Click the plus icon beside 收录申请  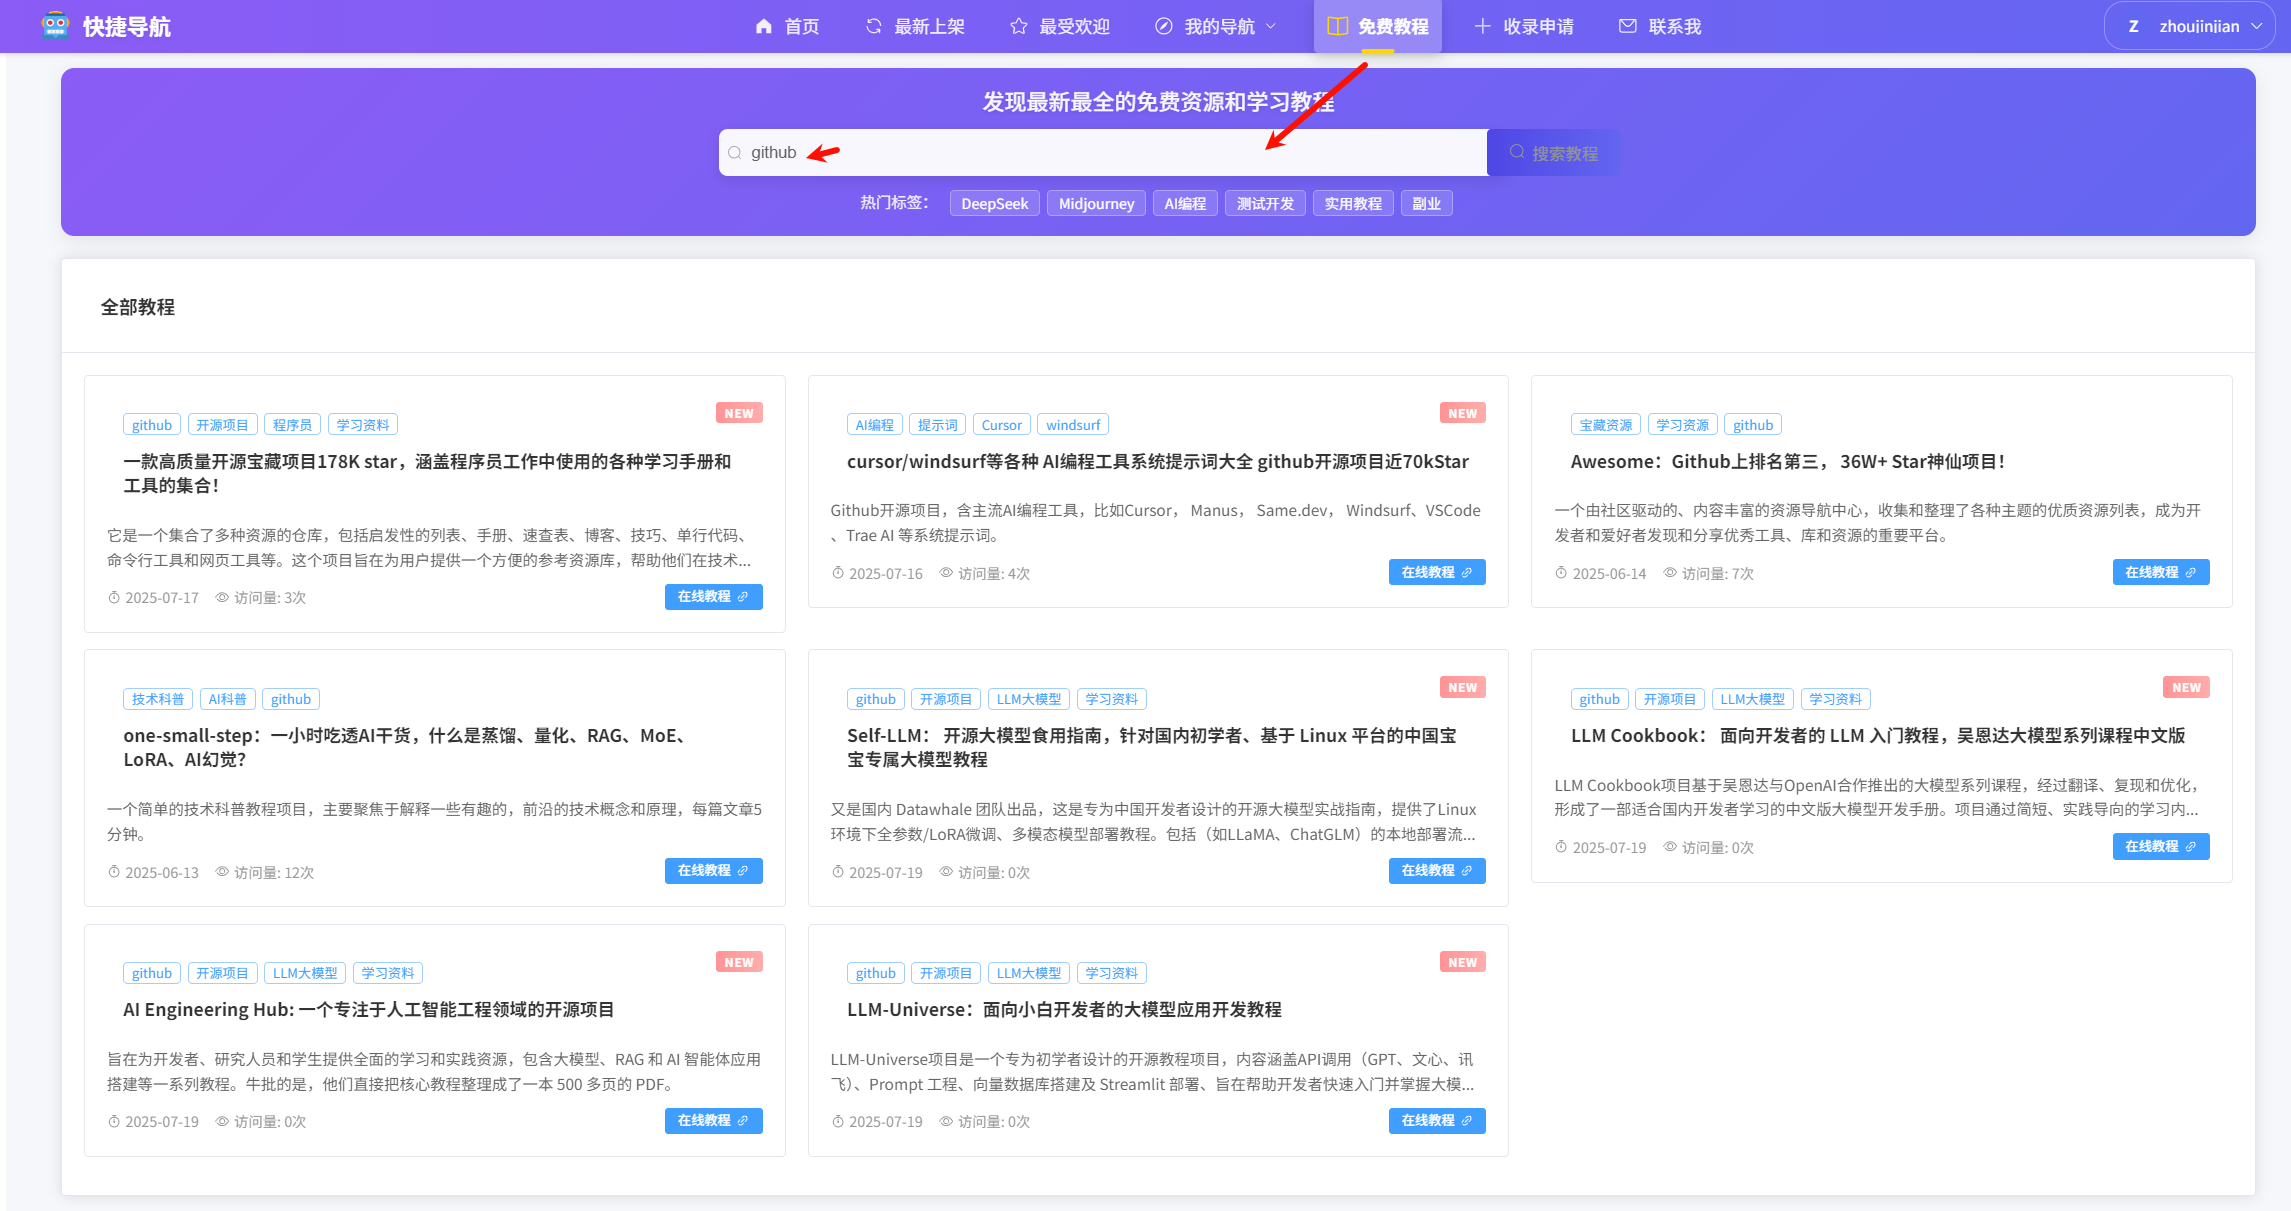pos(1483,26)
